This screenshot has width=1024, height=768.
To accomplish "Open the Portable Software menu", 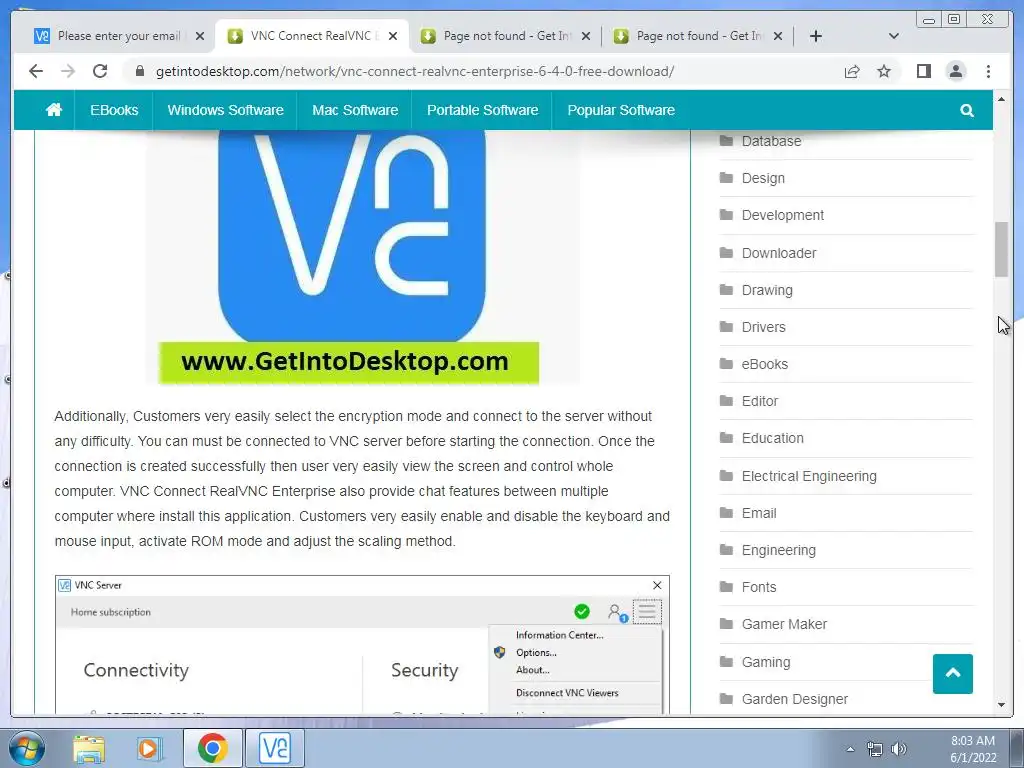I will click(483, 110).
